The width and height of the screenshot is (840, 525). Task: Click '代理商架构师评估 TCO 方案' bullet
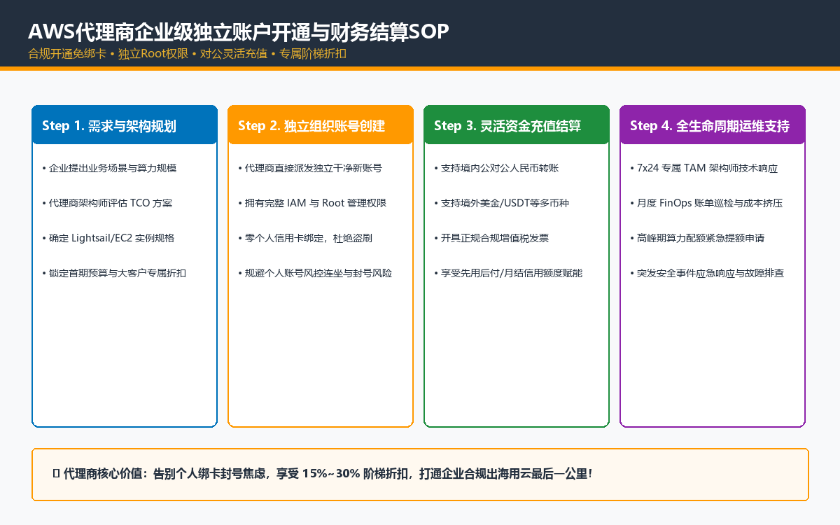coord(107,203)
